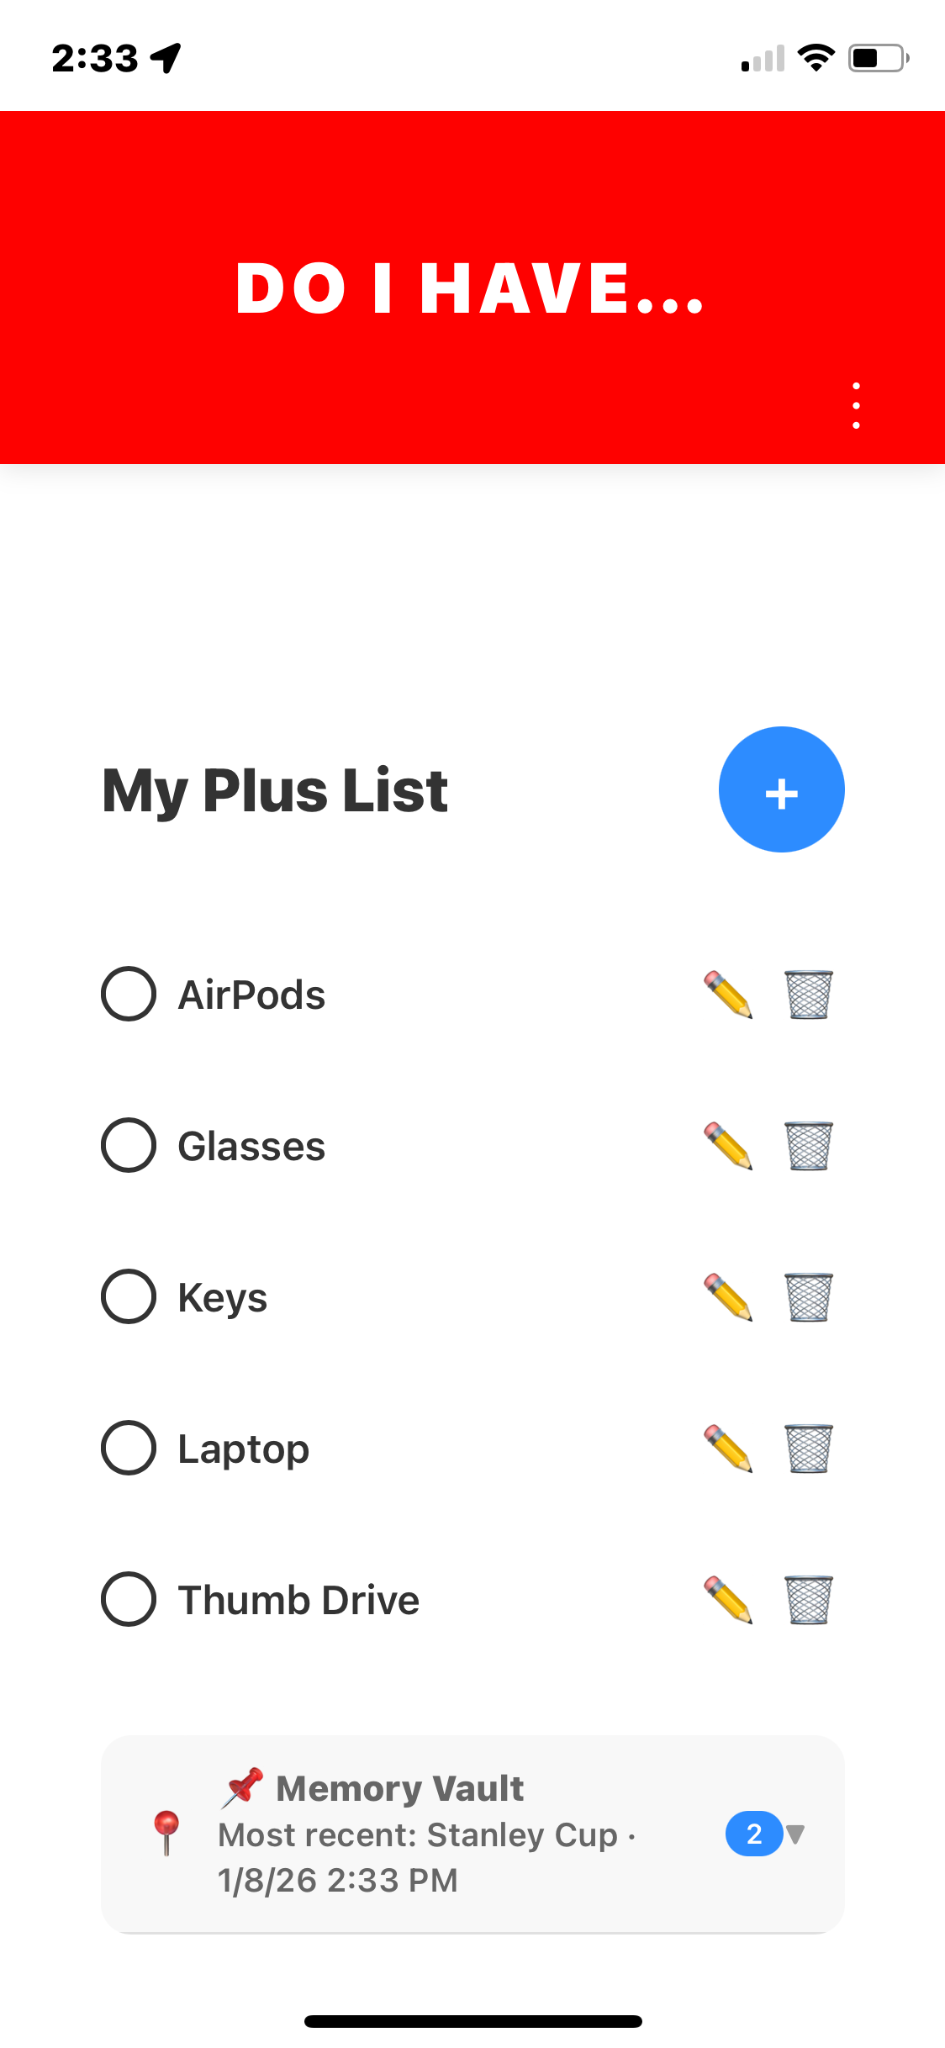Click the pencil icon next to Glasses
Image resolution: width=945 pixels, height=2048 pixels.
(x=728, y=1146)
